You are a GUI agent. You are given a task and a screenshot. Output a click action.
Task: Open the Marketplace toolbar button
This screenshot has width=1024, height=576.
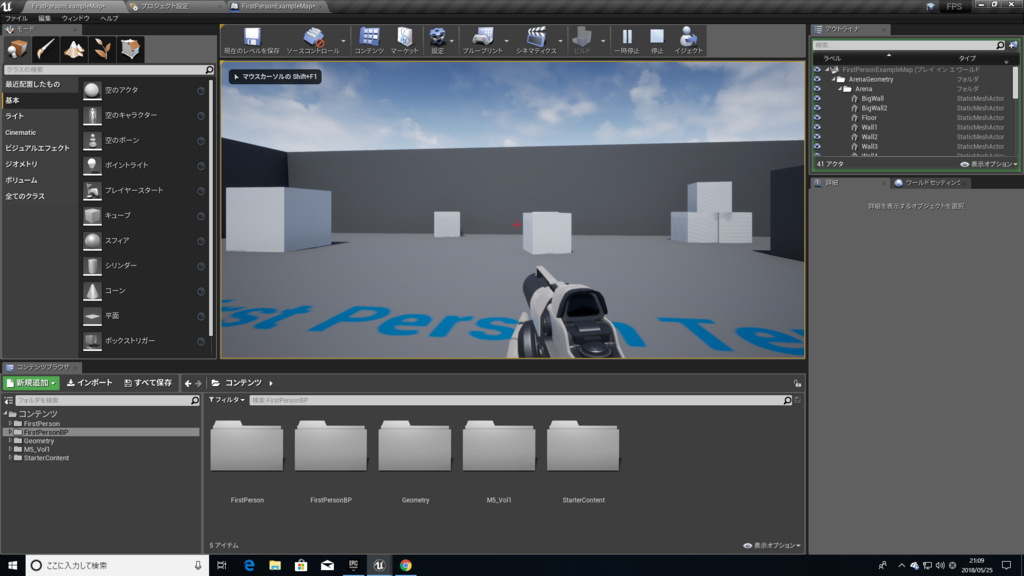coord(404,40)
